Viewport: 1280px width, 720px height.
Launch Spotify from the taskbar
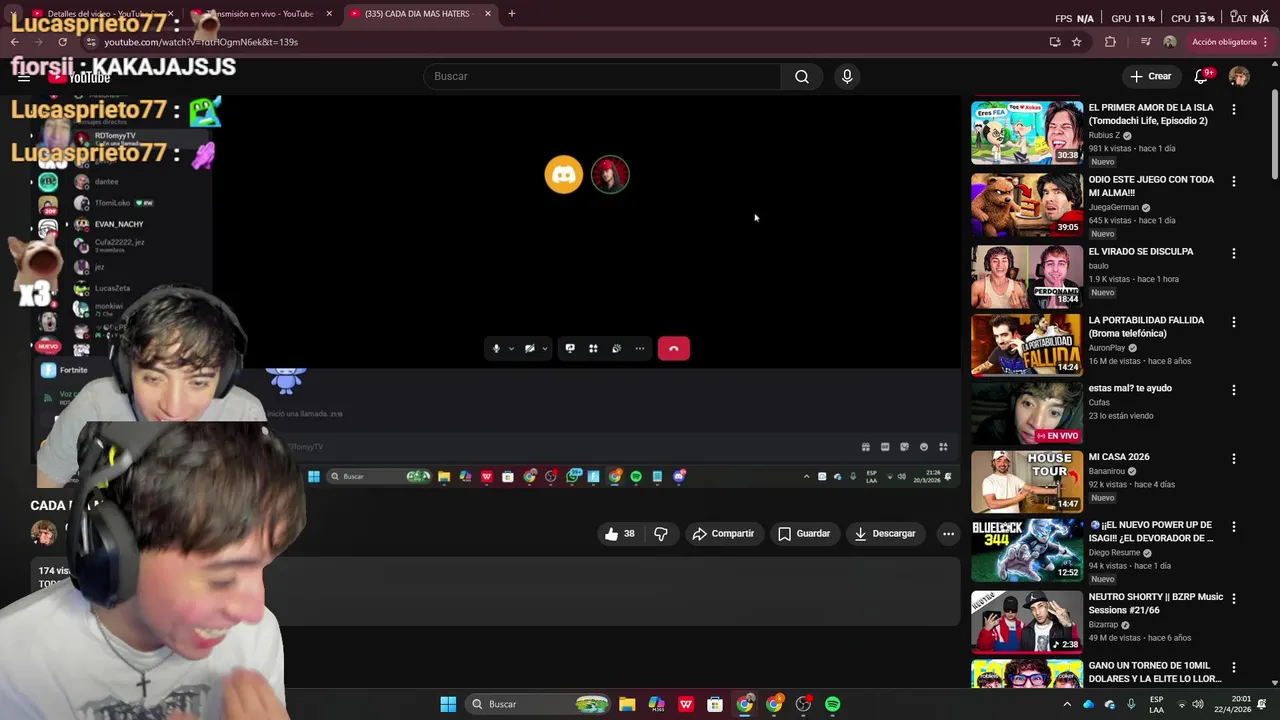833,704
